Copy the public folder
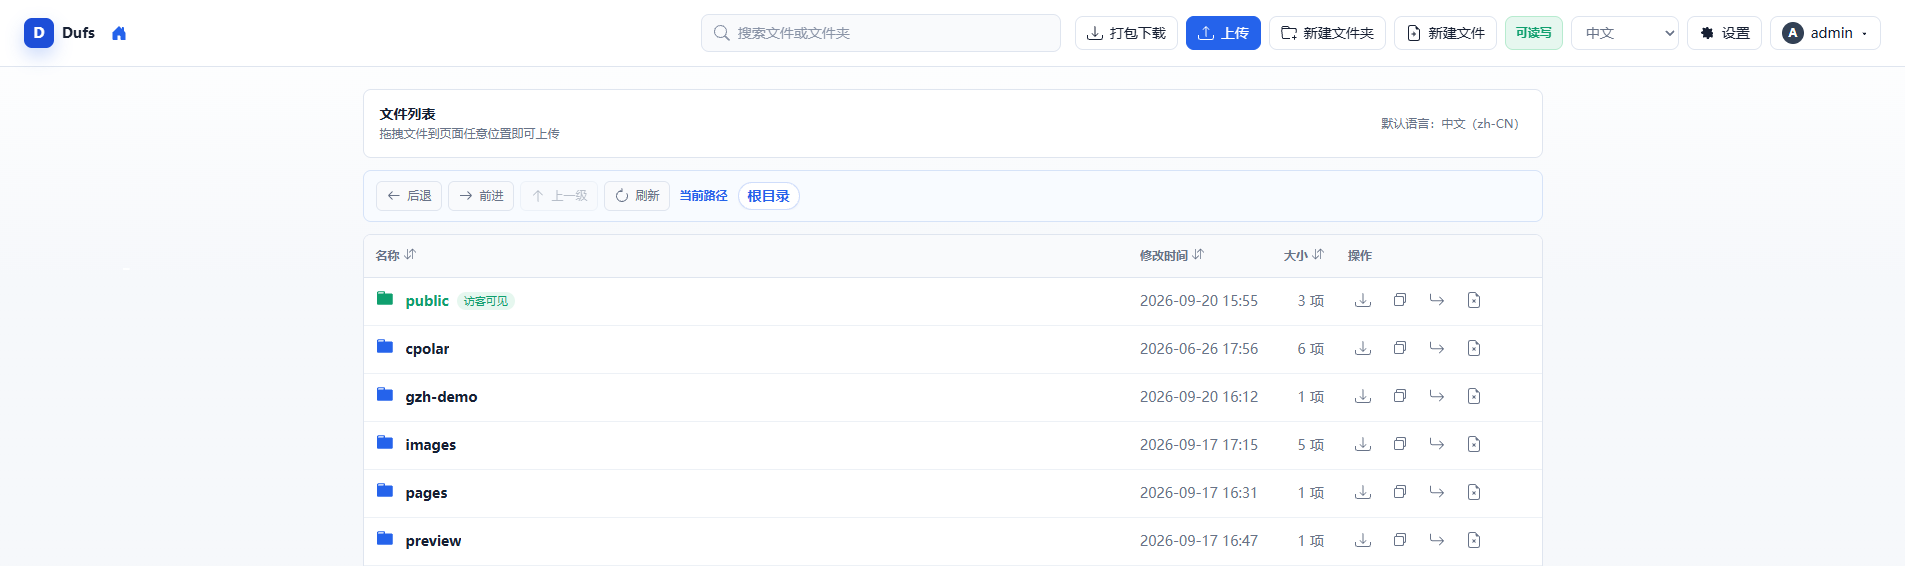Screen dimensions: 1905x566 point(1400,300)
